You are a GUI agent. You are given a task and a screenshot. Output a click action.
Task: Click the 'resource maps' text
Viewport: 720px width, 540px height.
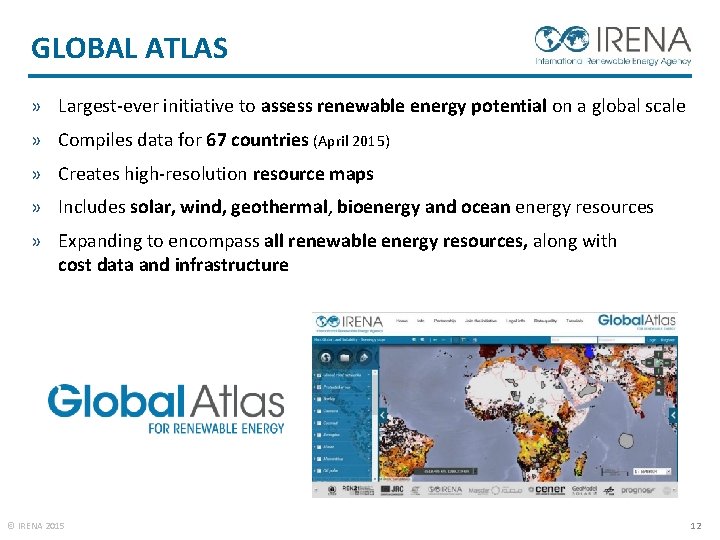[x=313, y=174]
